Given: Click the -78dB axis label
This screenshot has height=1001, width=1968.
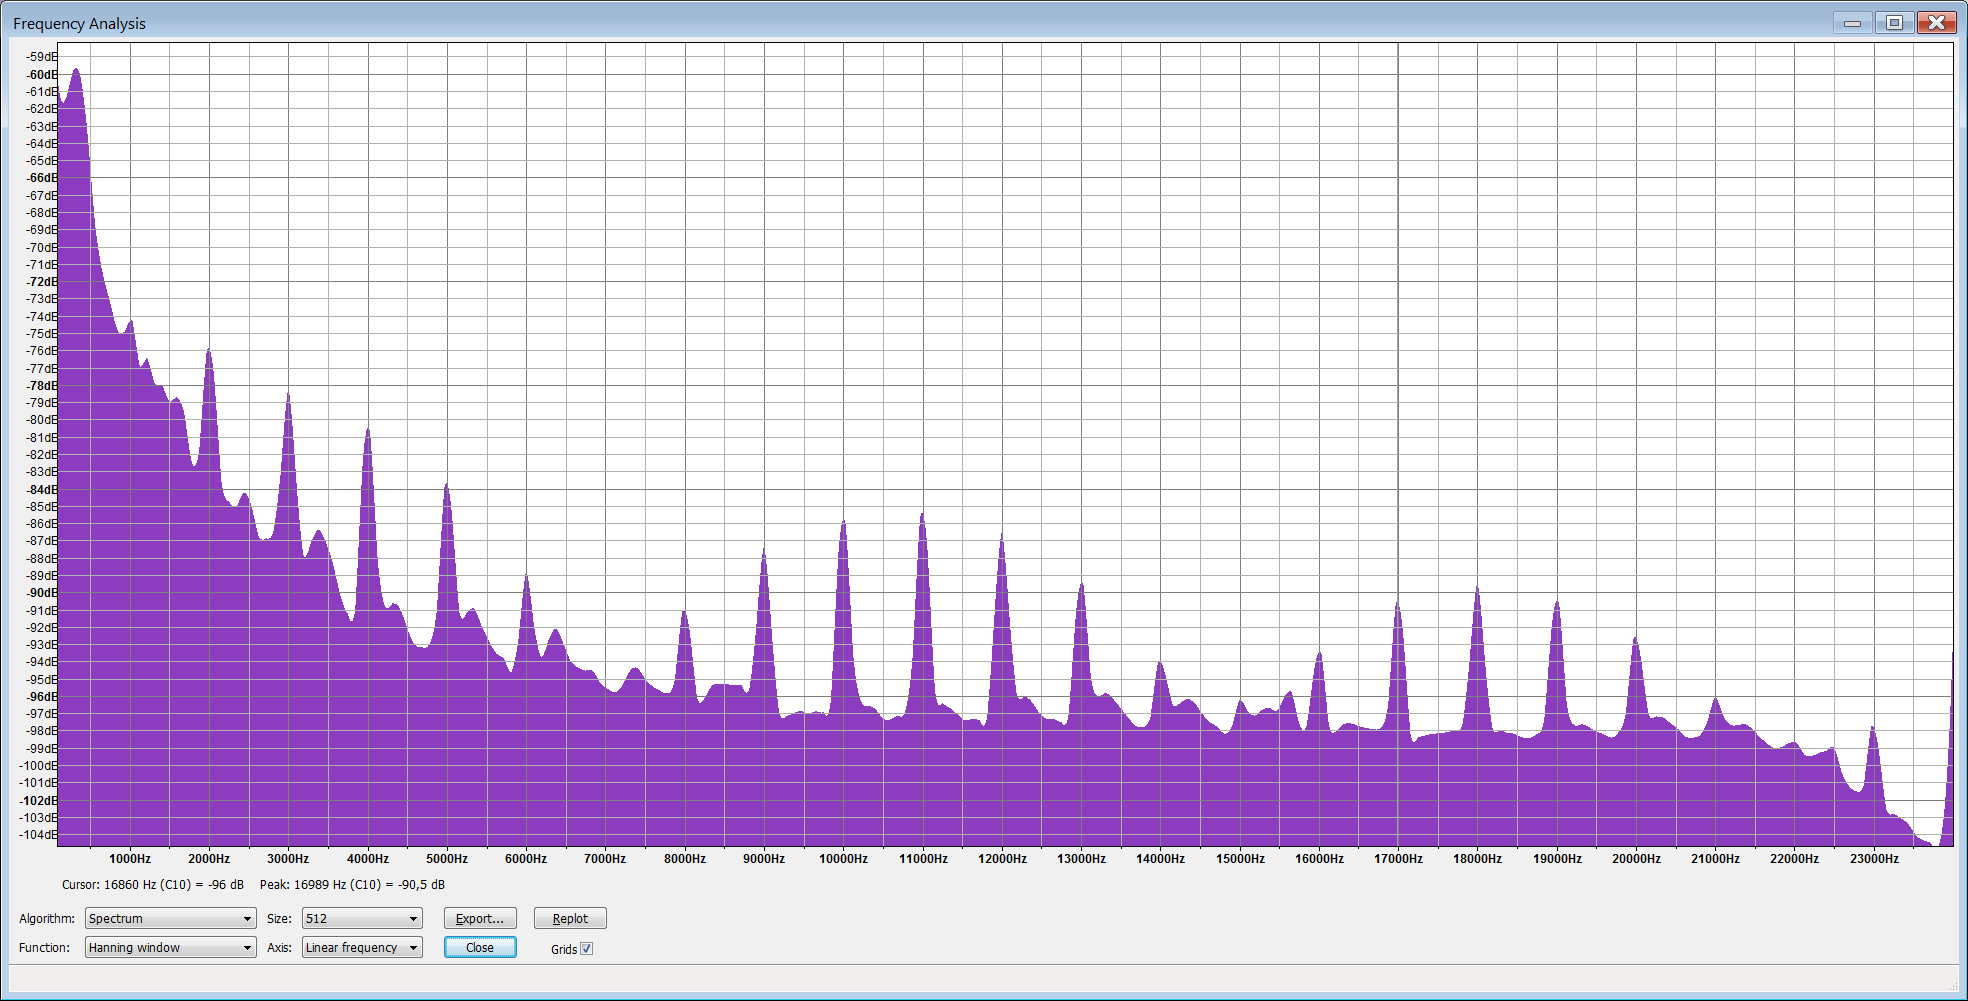Looking at the screenshot, I should tap(42, 386).
